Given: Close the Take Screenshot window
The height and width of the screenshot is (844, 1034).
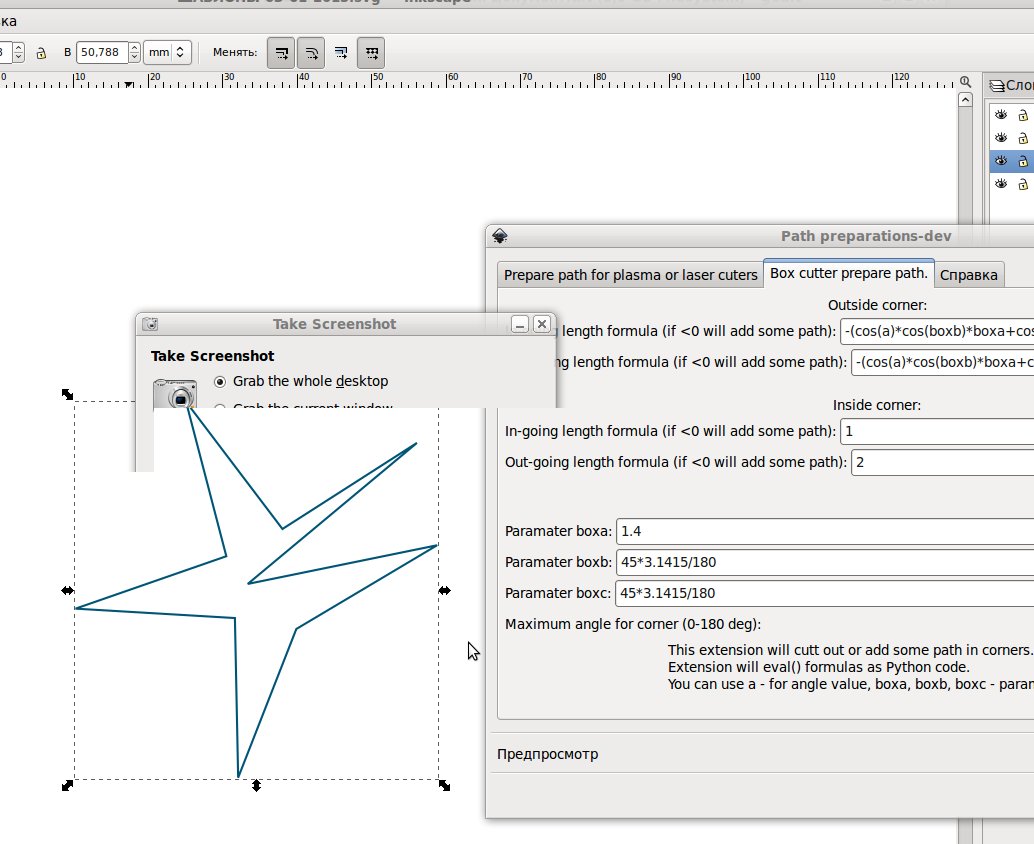Looking at the screenshot, I should pyautogui.click(x=541, y=324).
